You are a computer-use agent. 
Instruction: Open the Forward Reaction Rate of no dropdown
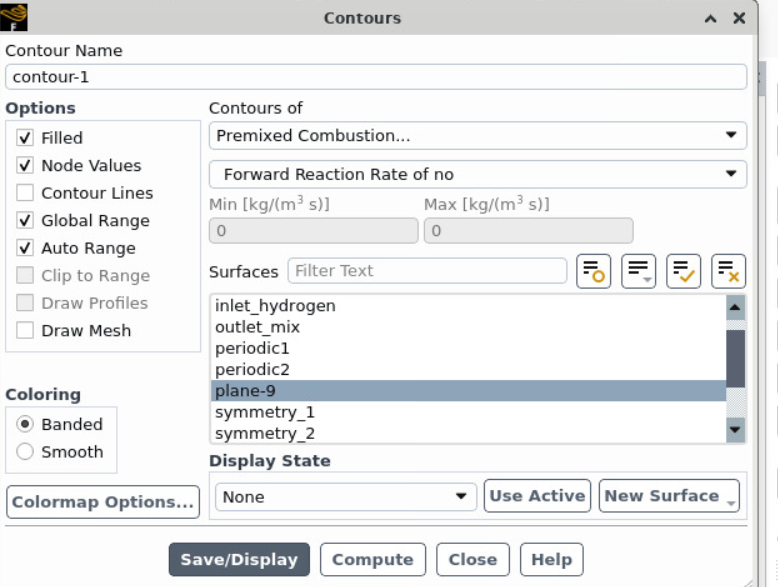[477, 174]
